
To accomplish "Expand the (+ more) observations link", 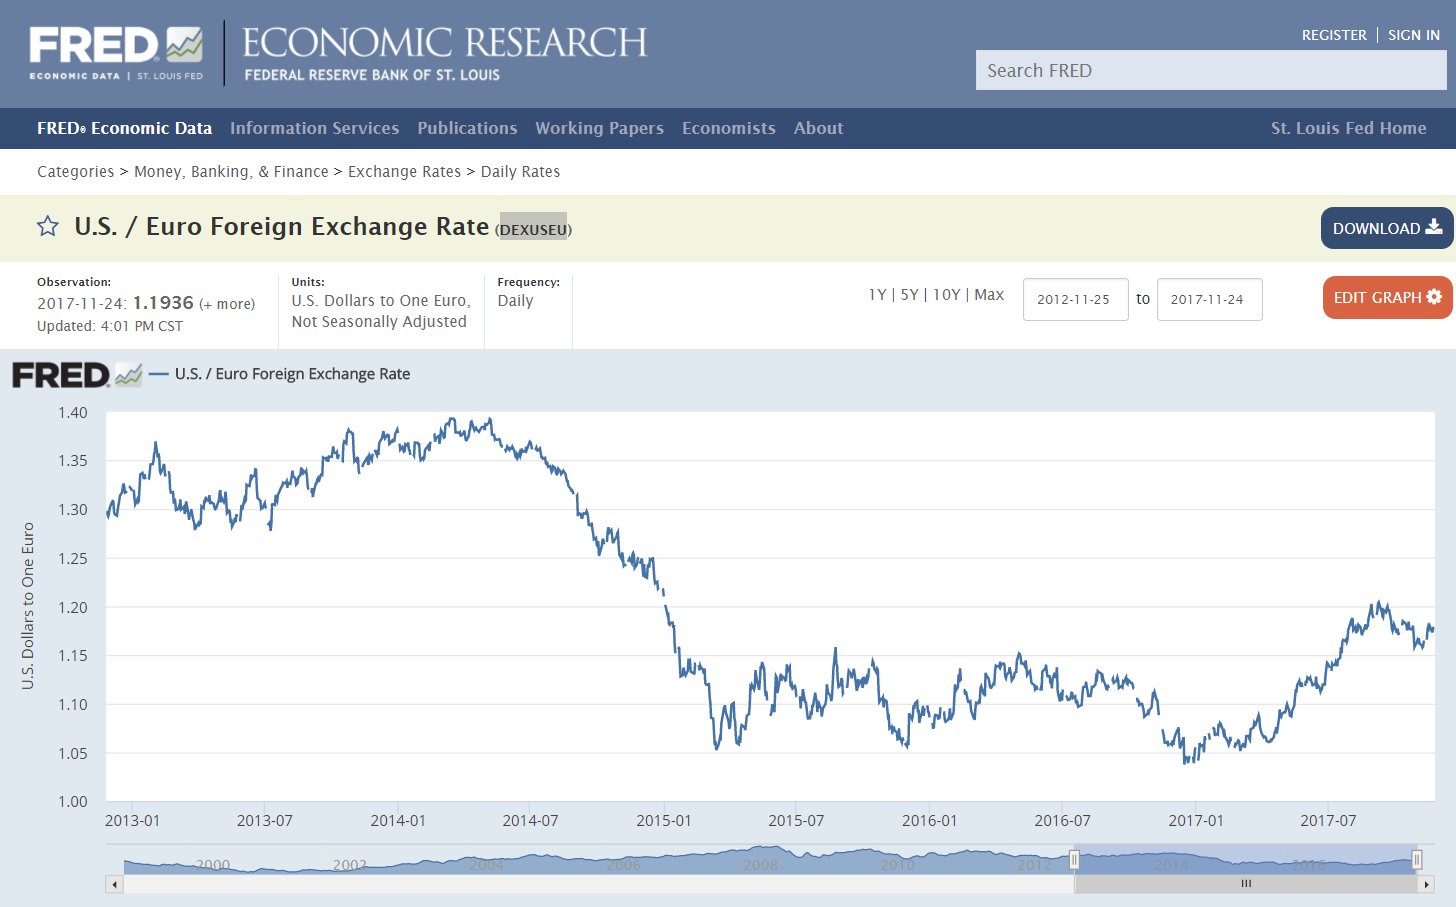I will [227, 304].
